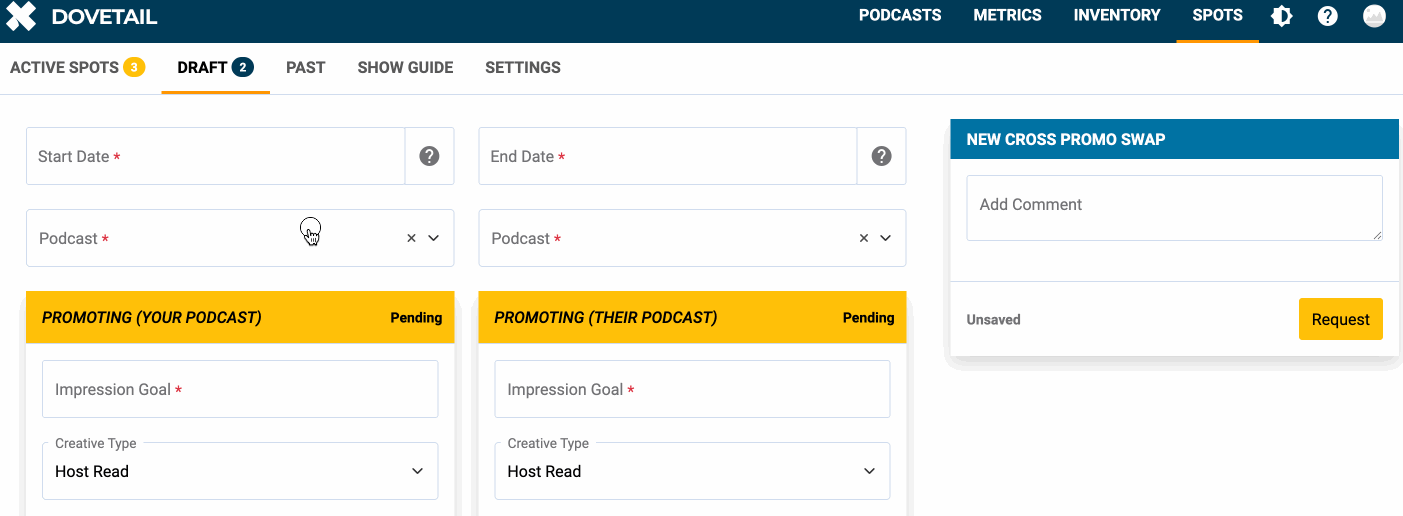Click into the Add Comment field
The height and width of the screenshot is (516, 1403).
click(x=1174, y=208)
